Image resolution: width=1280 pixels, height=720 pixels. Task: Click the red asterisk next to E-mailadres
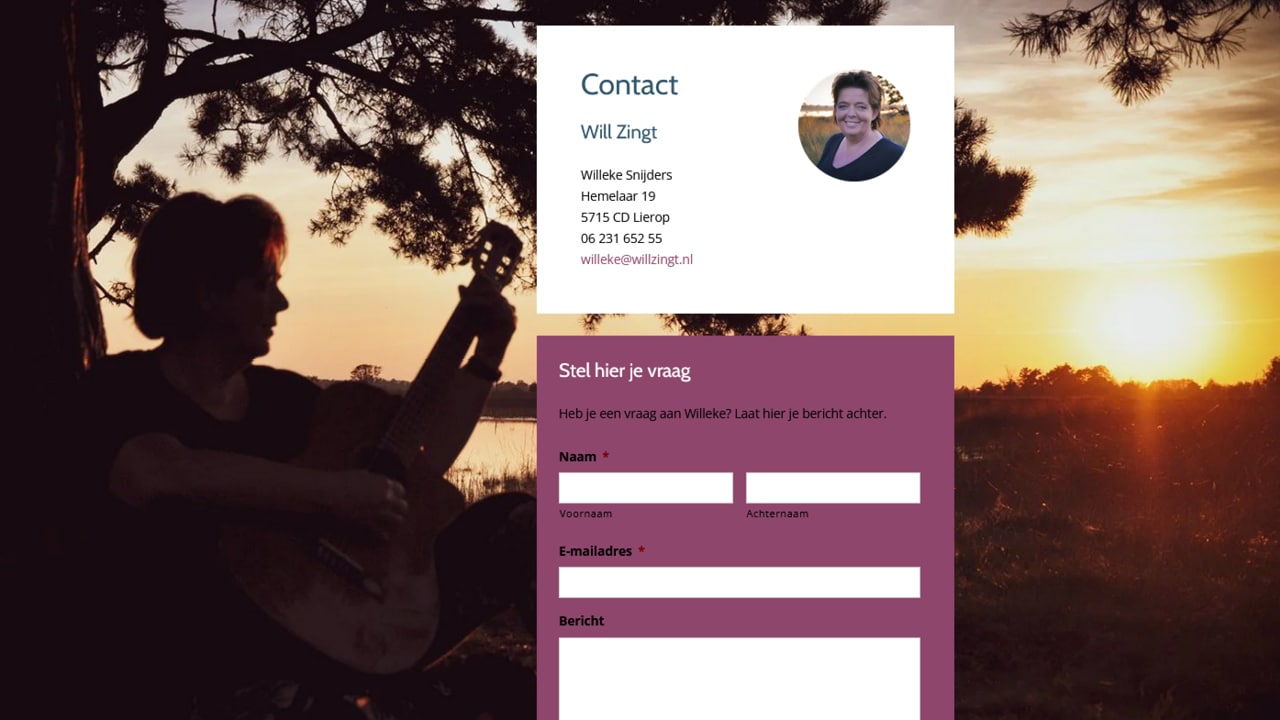[641, 551]
